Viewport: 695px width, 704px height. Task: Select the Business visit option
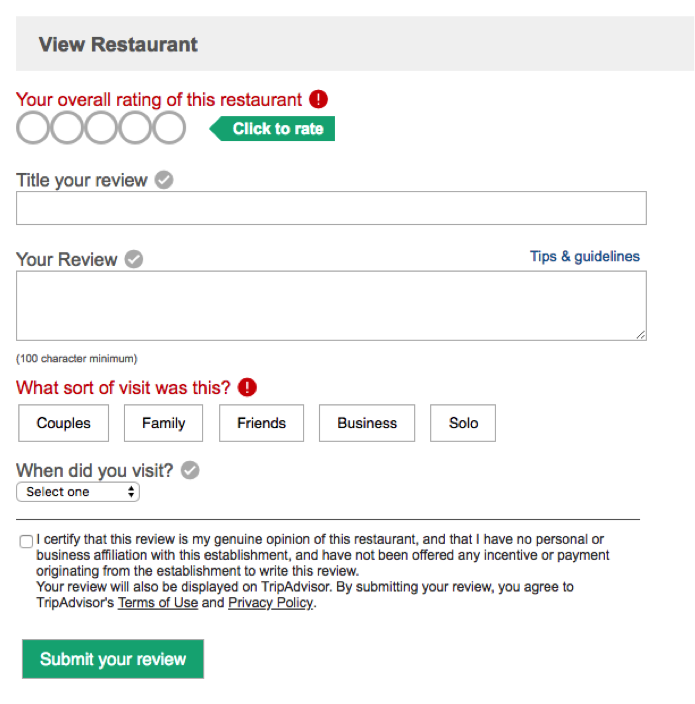pos(367,423)
